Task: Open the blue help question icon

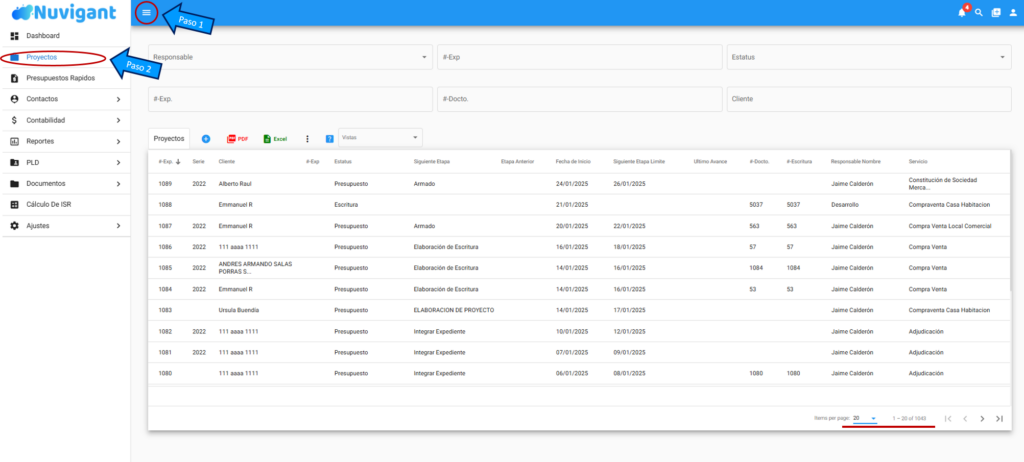Action: point(329,139)
